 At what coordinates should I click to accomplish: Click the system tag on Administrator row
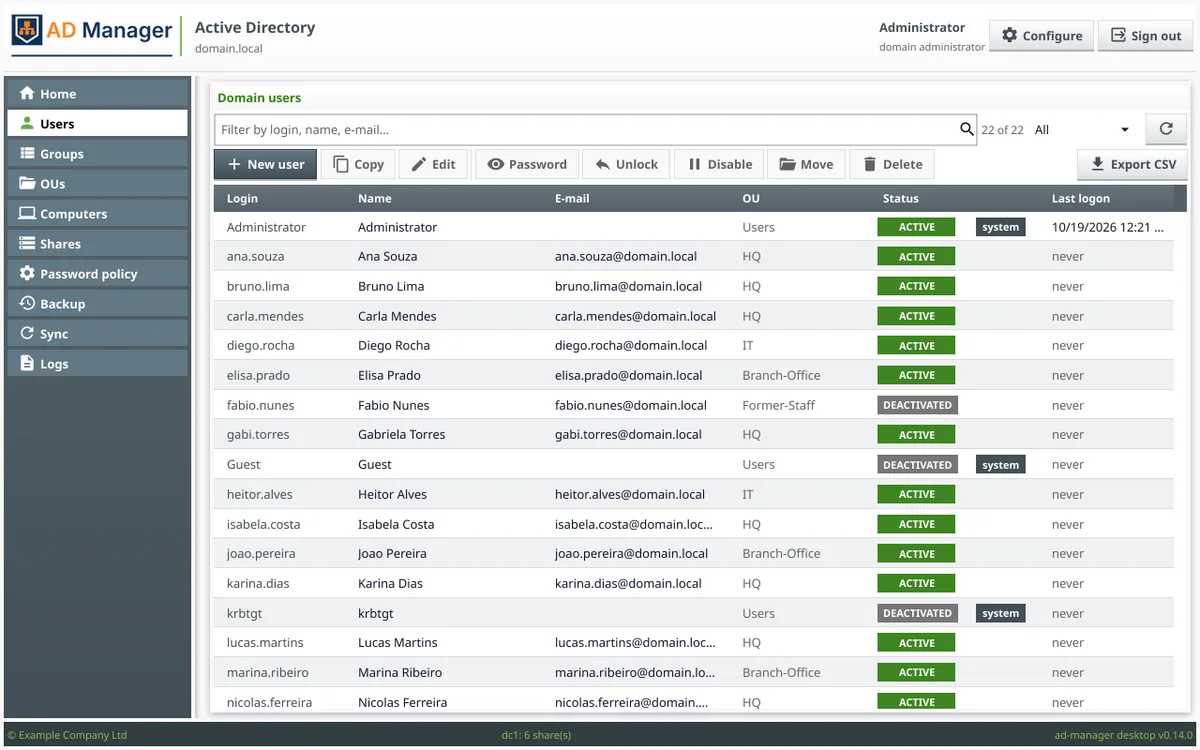coord(1000,227)
